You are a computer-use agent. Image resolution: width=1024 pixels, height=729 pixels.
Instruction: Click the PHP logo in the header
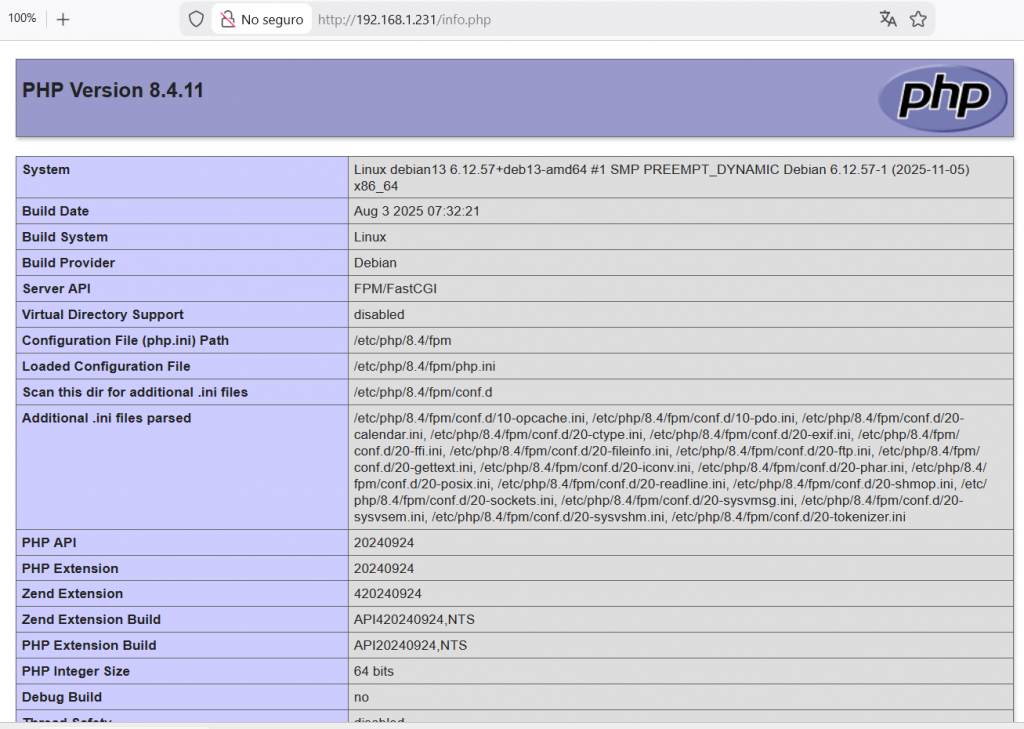click(943, 97)
